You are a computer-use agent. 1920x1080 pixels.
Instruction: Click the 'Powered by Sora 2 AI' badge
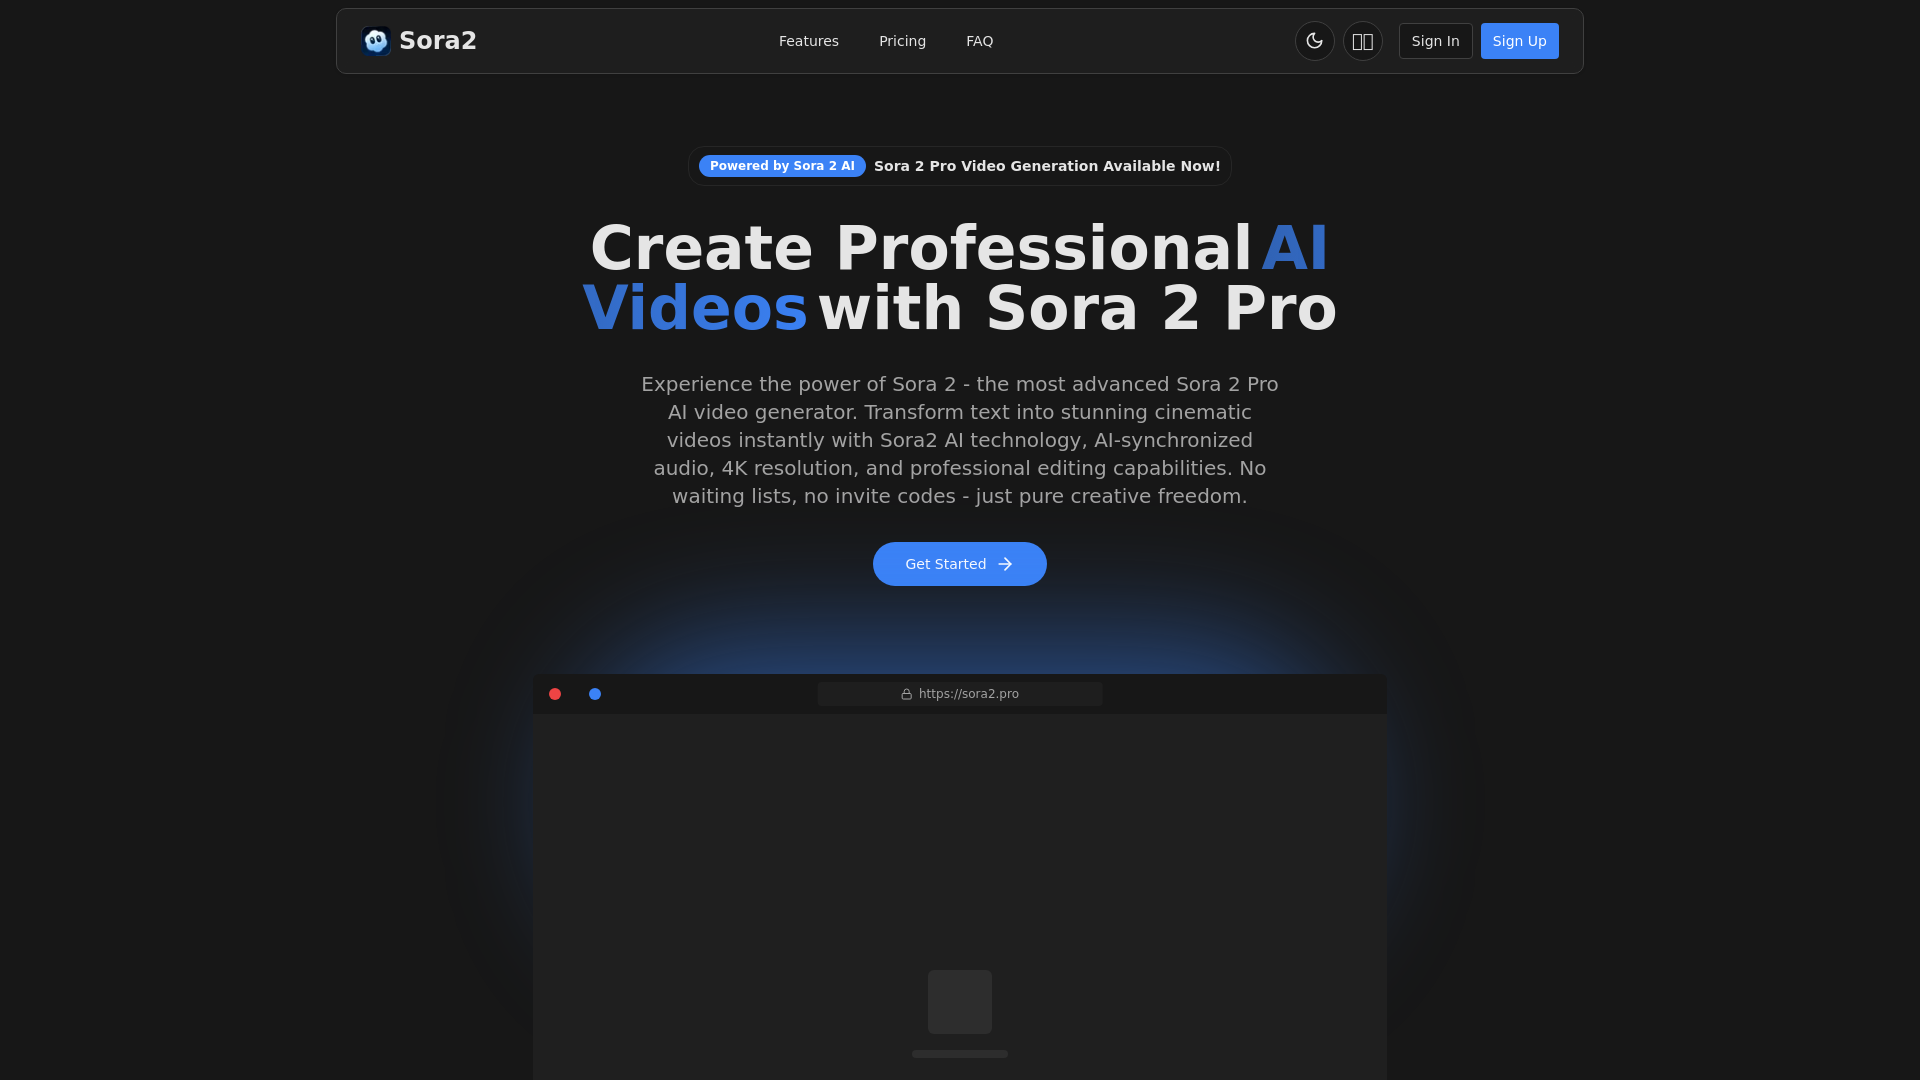click(x=782, y=166)
